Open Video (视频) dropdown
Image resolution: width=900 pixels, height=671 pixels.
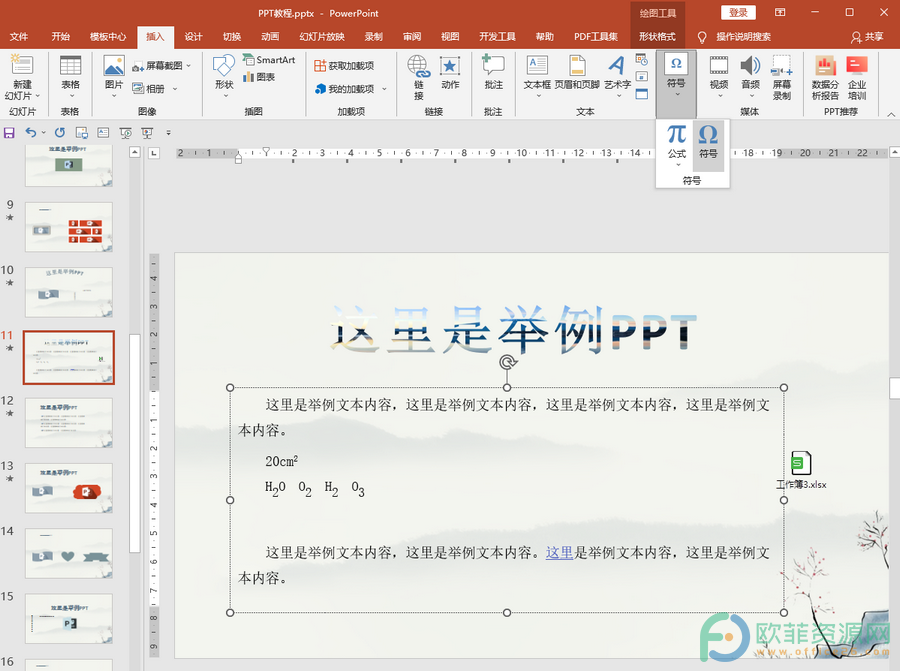click(719, 77)
